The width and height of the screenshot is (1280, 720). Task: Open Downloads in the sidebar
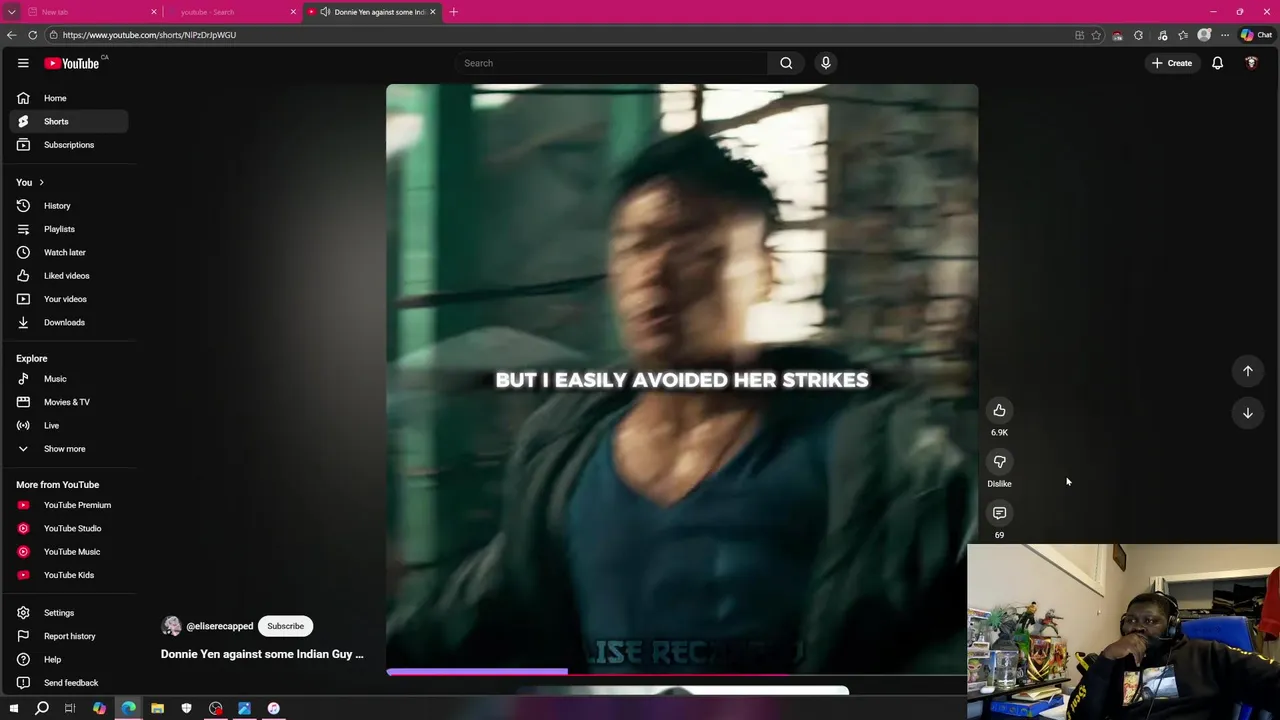coord(69,322)
